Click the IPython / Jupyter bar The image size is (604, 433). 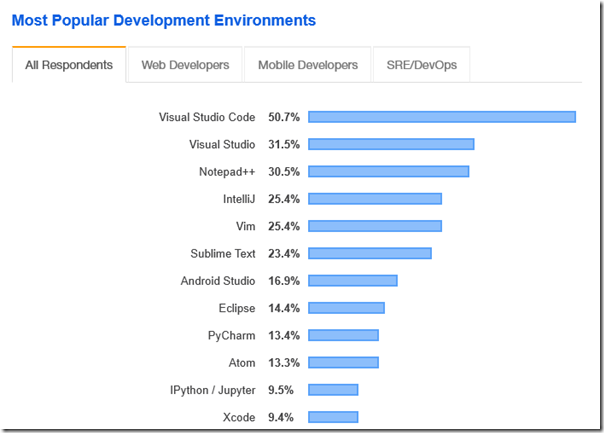[333, 390]
